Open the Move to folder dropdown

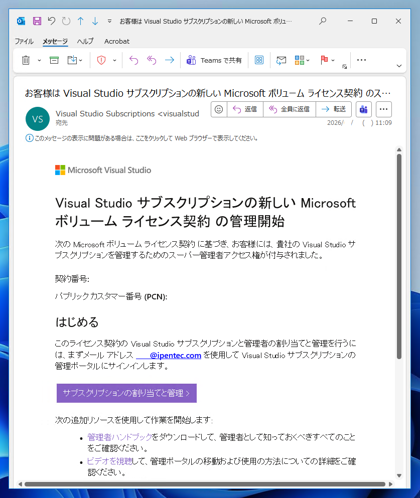(75, 60)
